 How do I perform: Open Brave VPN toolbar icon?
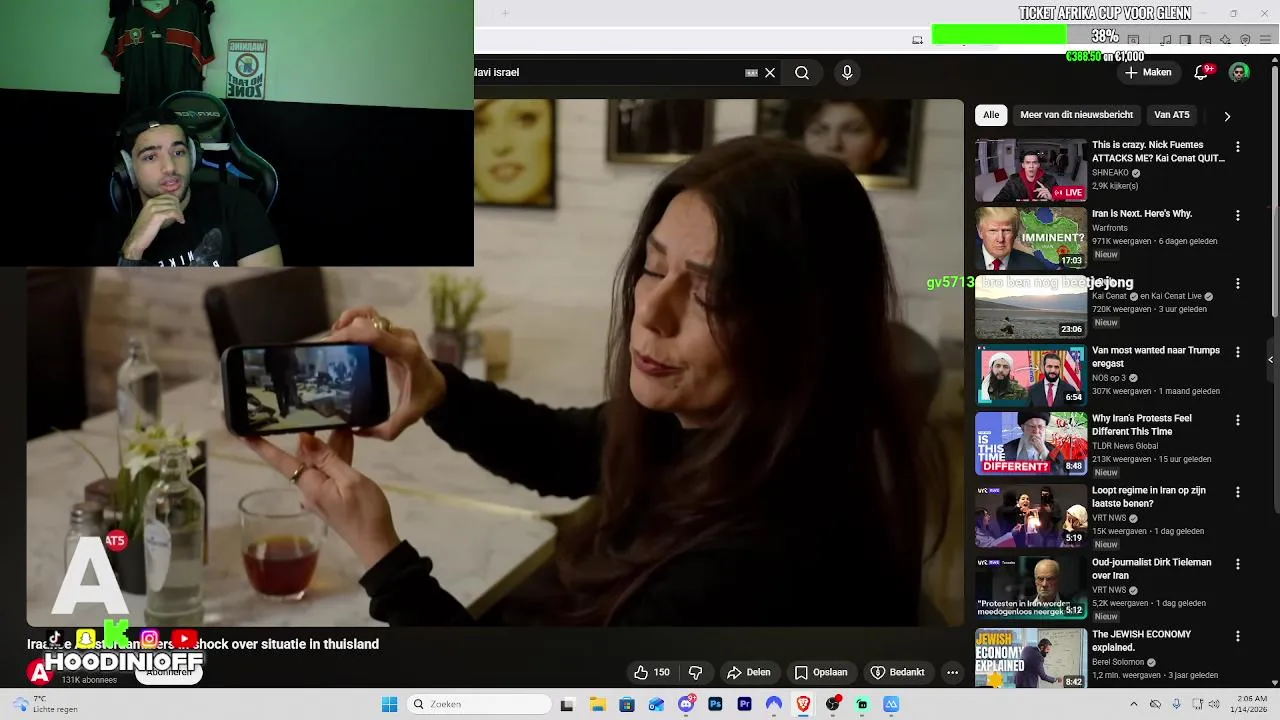(x=1245, y=40)
